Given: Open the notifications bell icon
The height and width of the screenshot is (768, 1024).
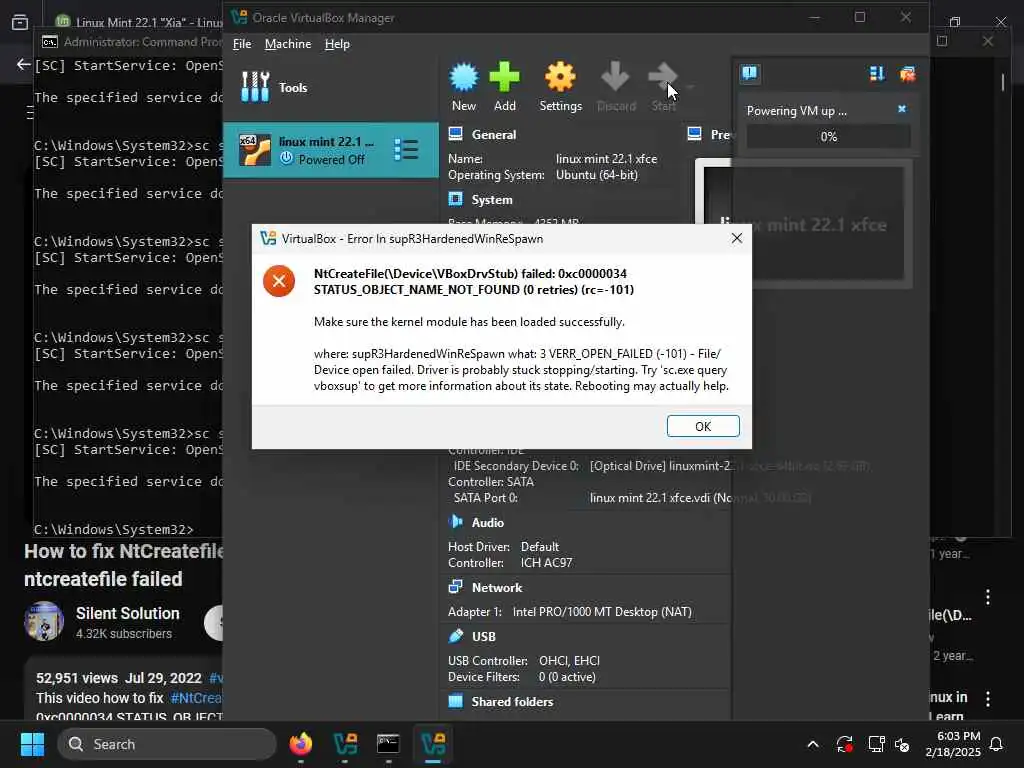Looking at the screenshot, I should (996, 744).
